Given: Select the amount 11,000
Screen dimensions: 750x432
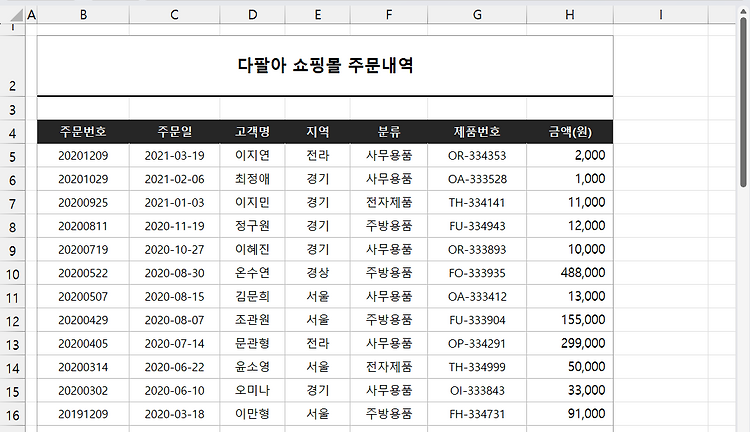Looking at the screenshot, I should 570,202.
